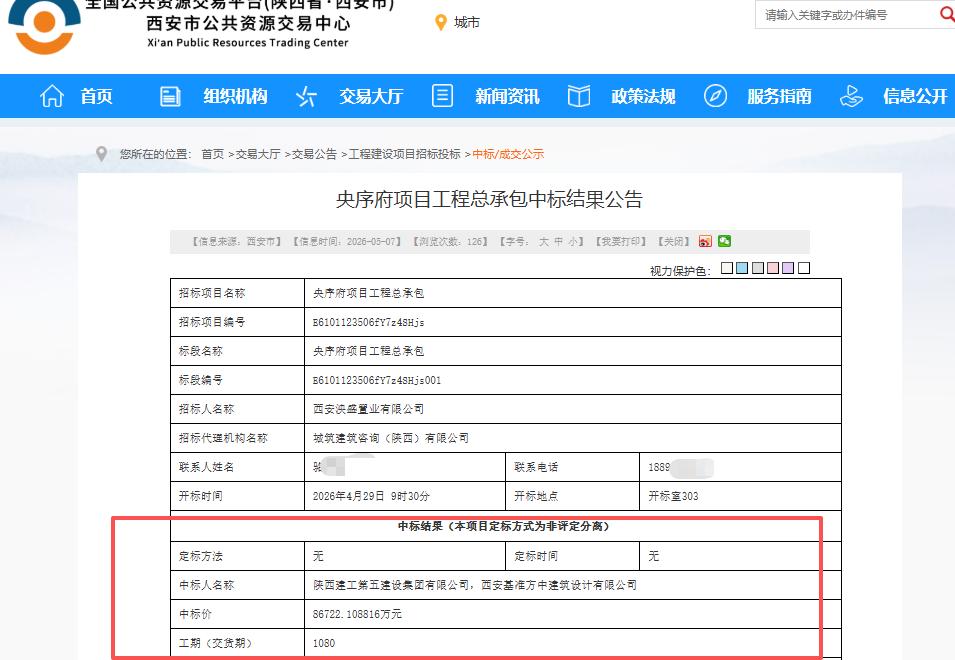Share via the red Weibo icon
Image resolution: width=955 pixels, height=660 pixels.
click(x=705, y=241)
